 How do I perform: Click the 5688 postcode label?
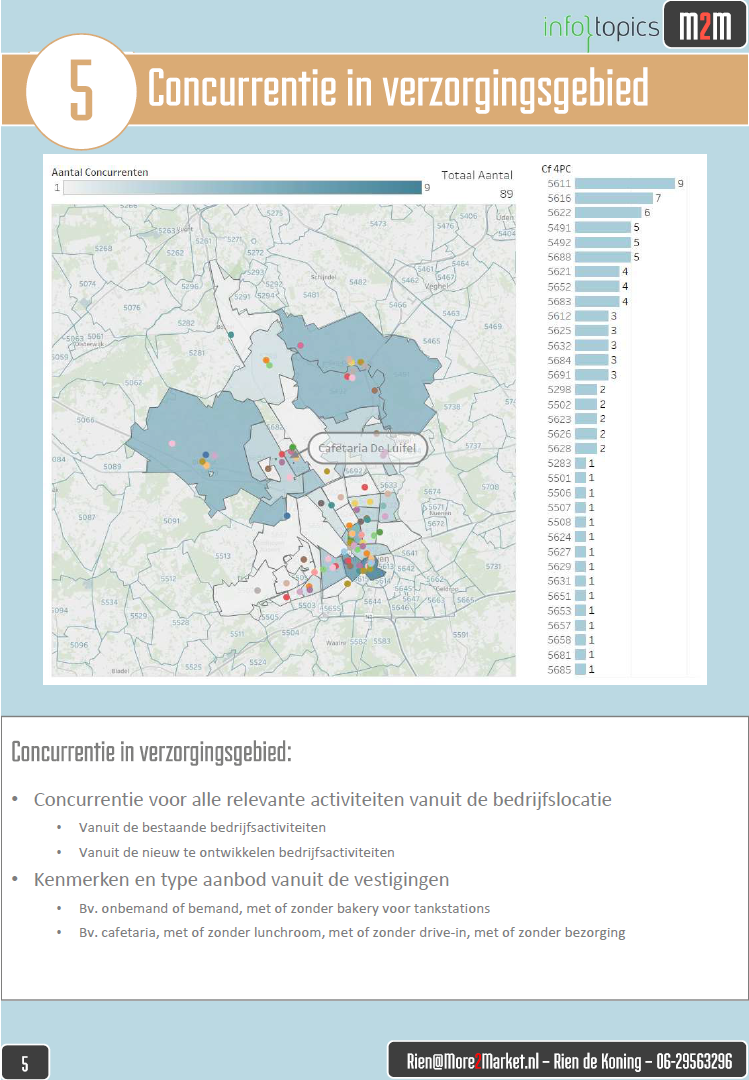[559, 257]
